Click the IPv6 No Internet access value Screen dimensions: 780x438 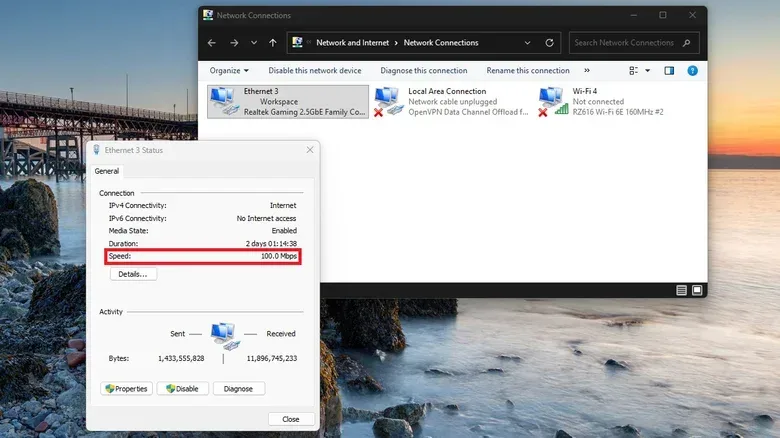(267, 219)
